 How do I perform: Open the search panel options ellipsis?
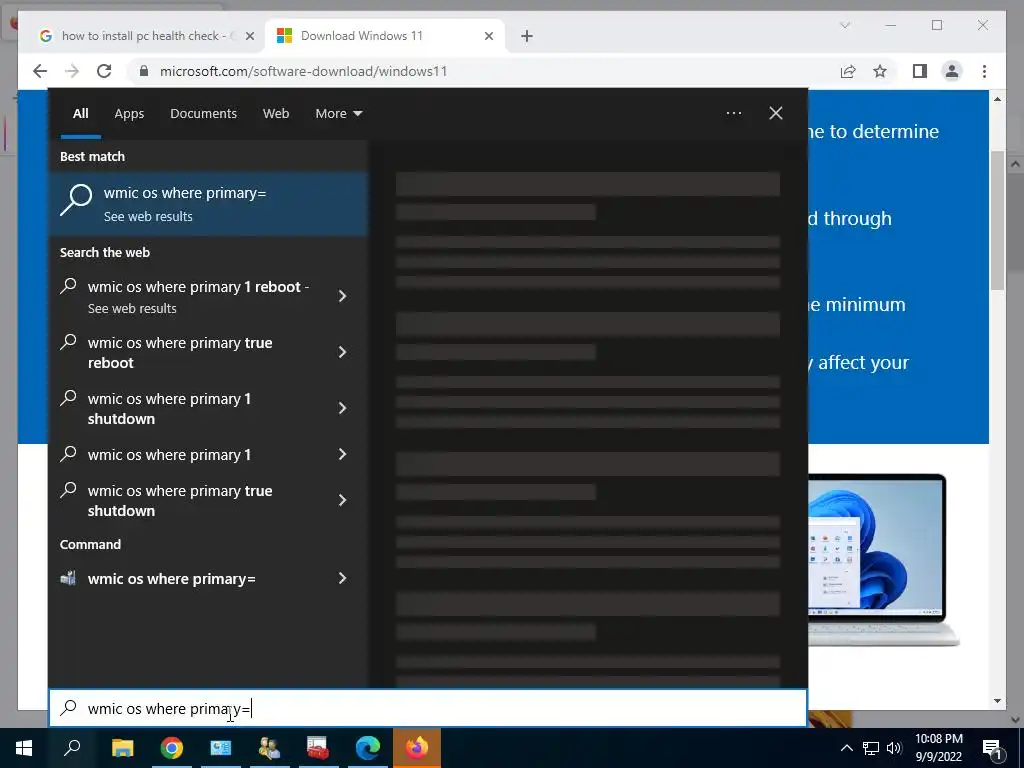(x=733, y=113)
